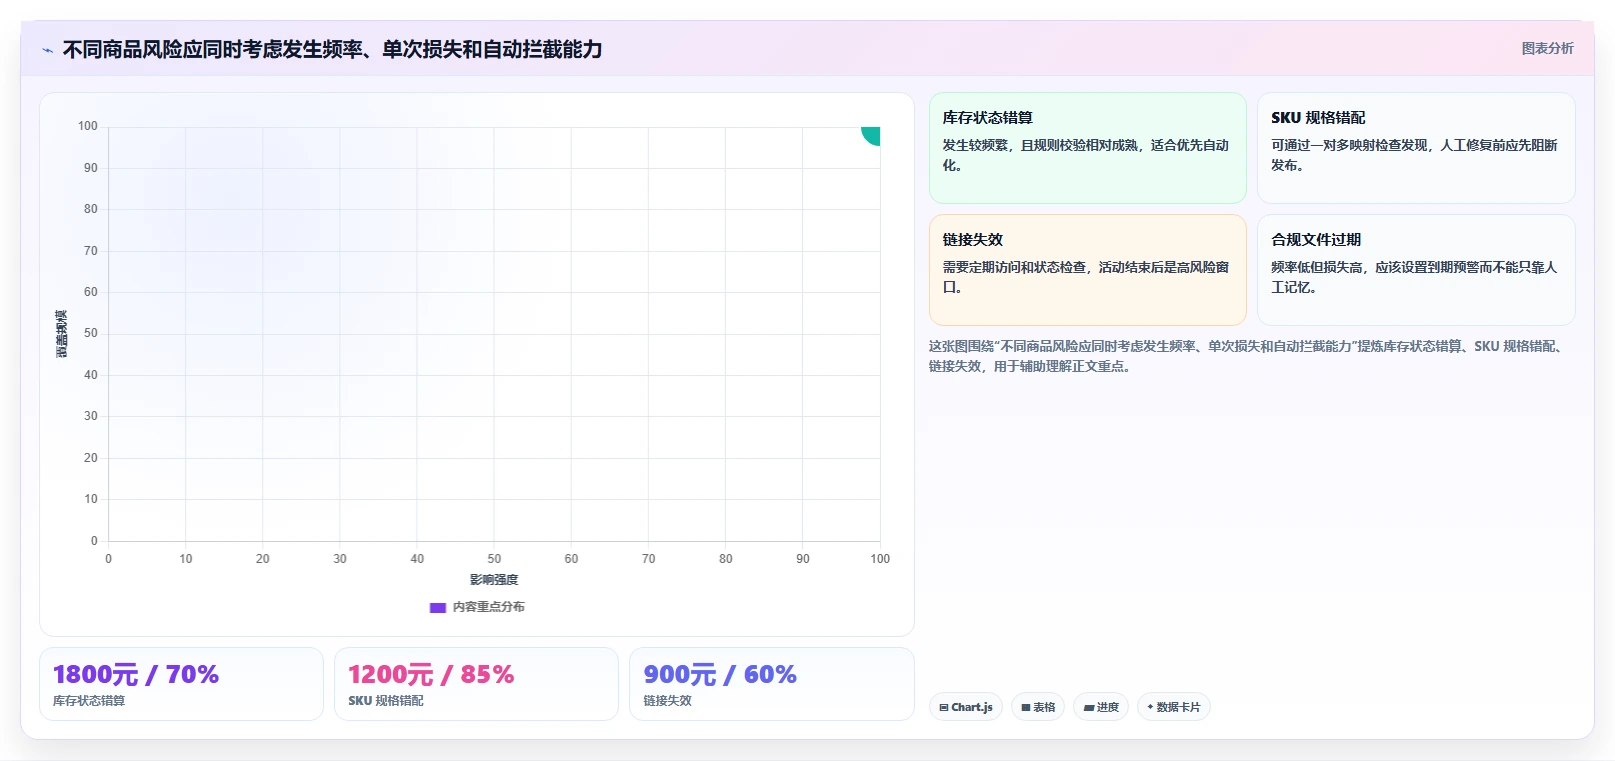Click the 数据卡片 tag

1174,707
